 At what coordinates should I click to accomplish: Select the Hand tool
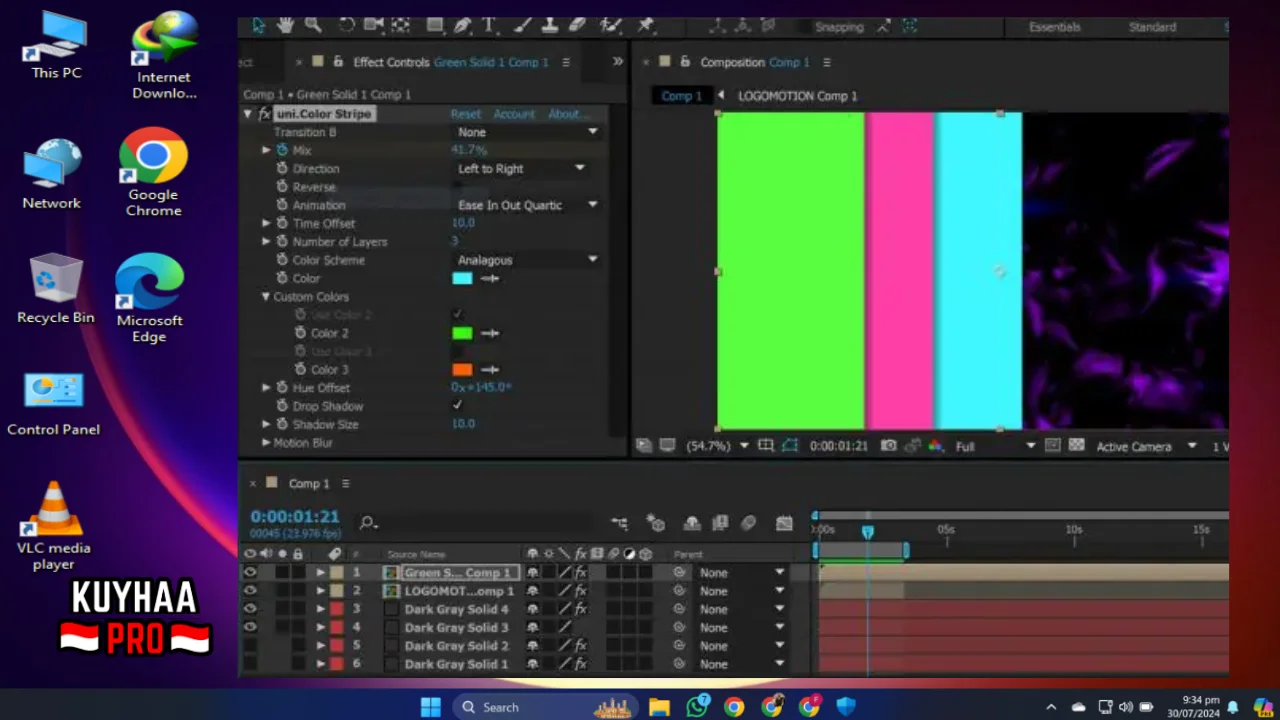pos(285,25)
